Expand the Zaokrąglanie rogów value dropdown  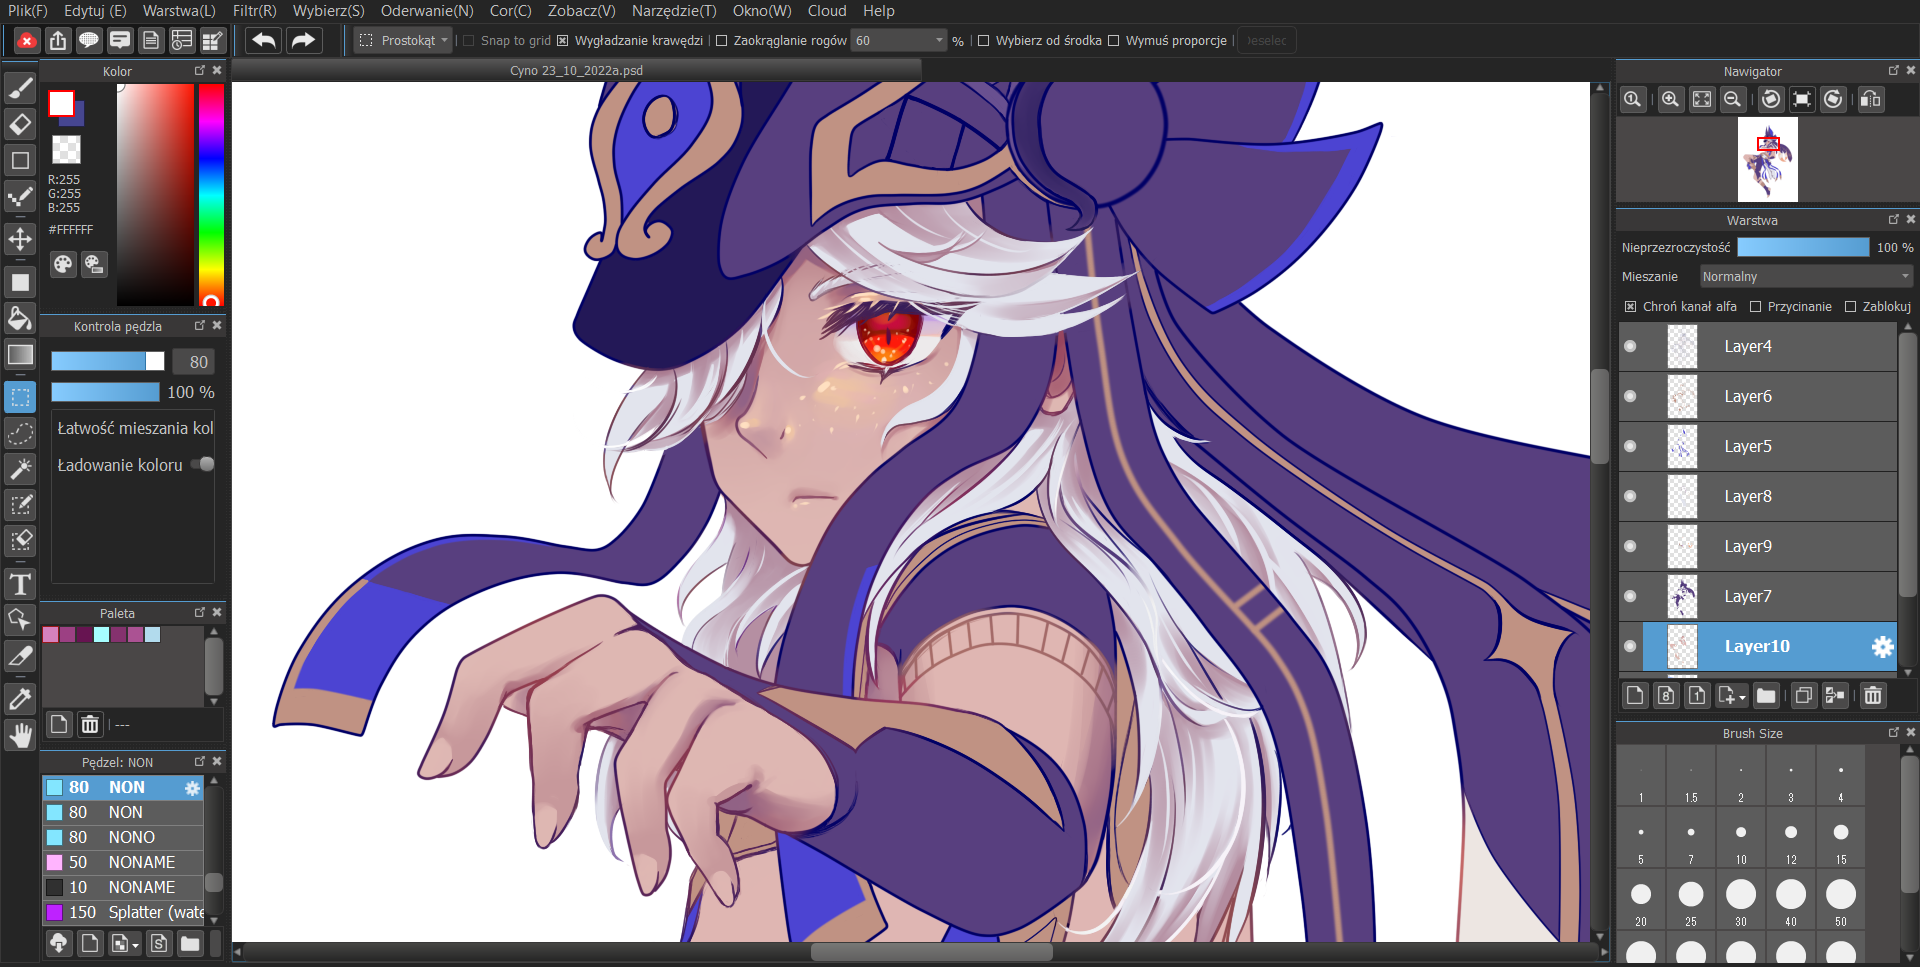(937, 40)
